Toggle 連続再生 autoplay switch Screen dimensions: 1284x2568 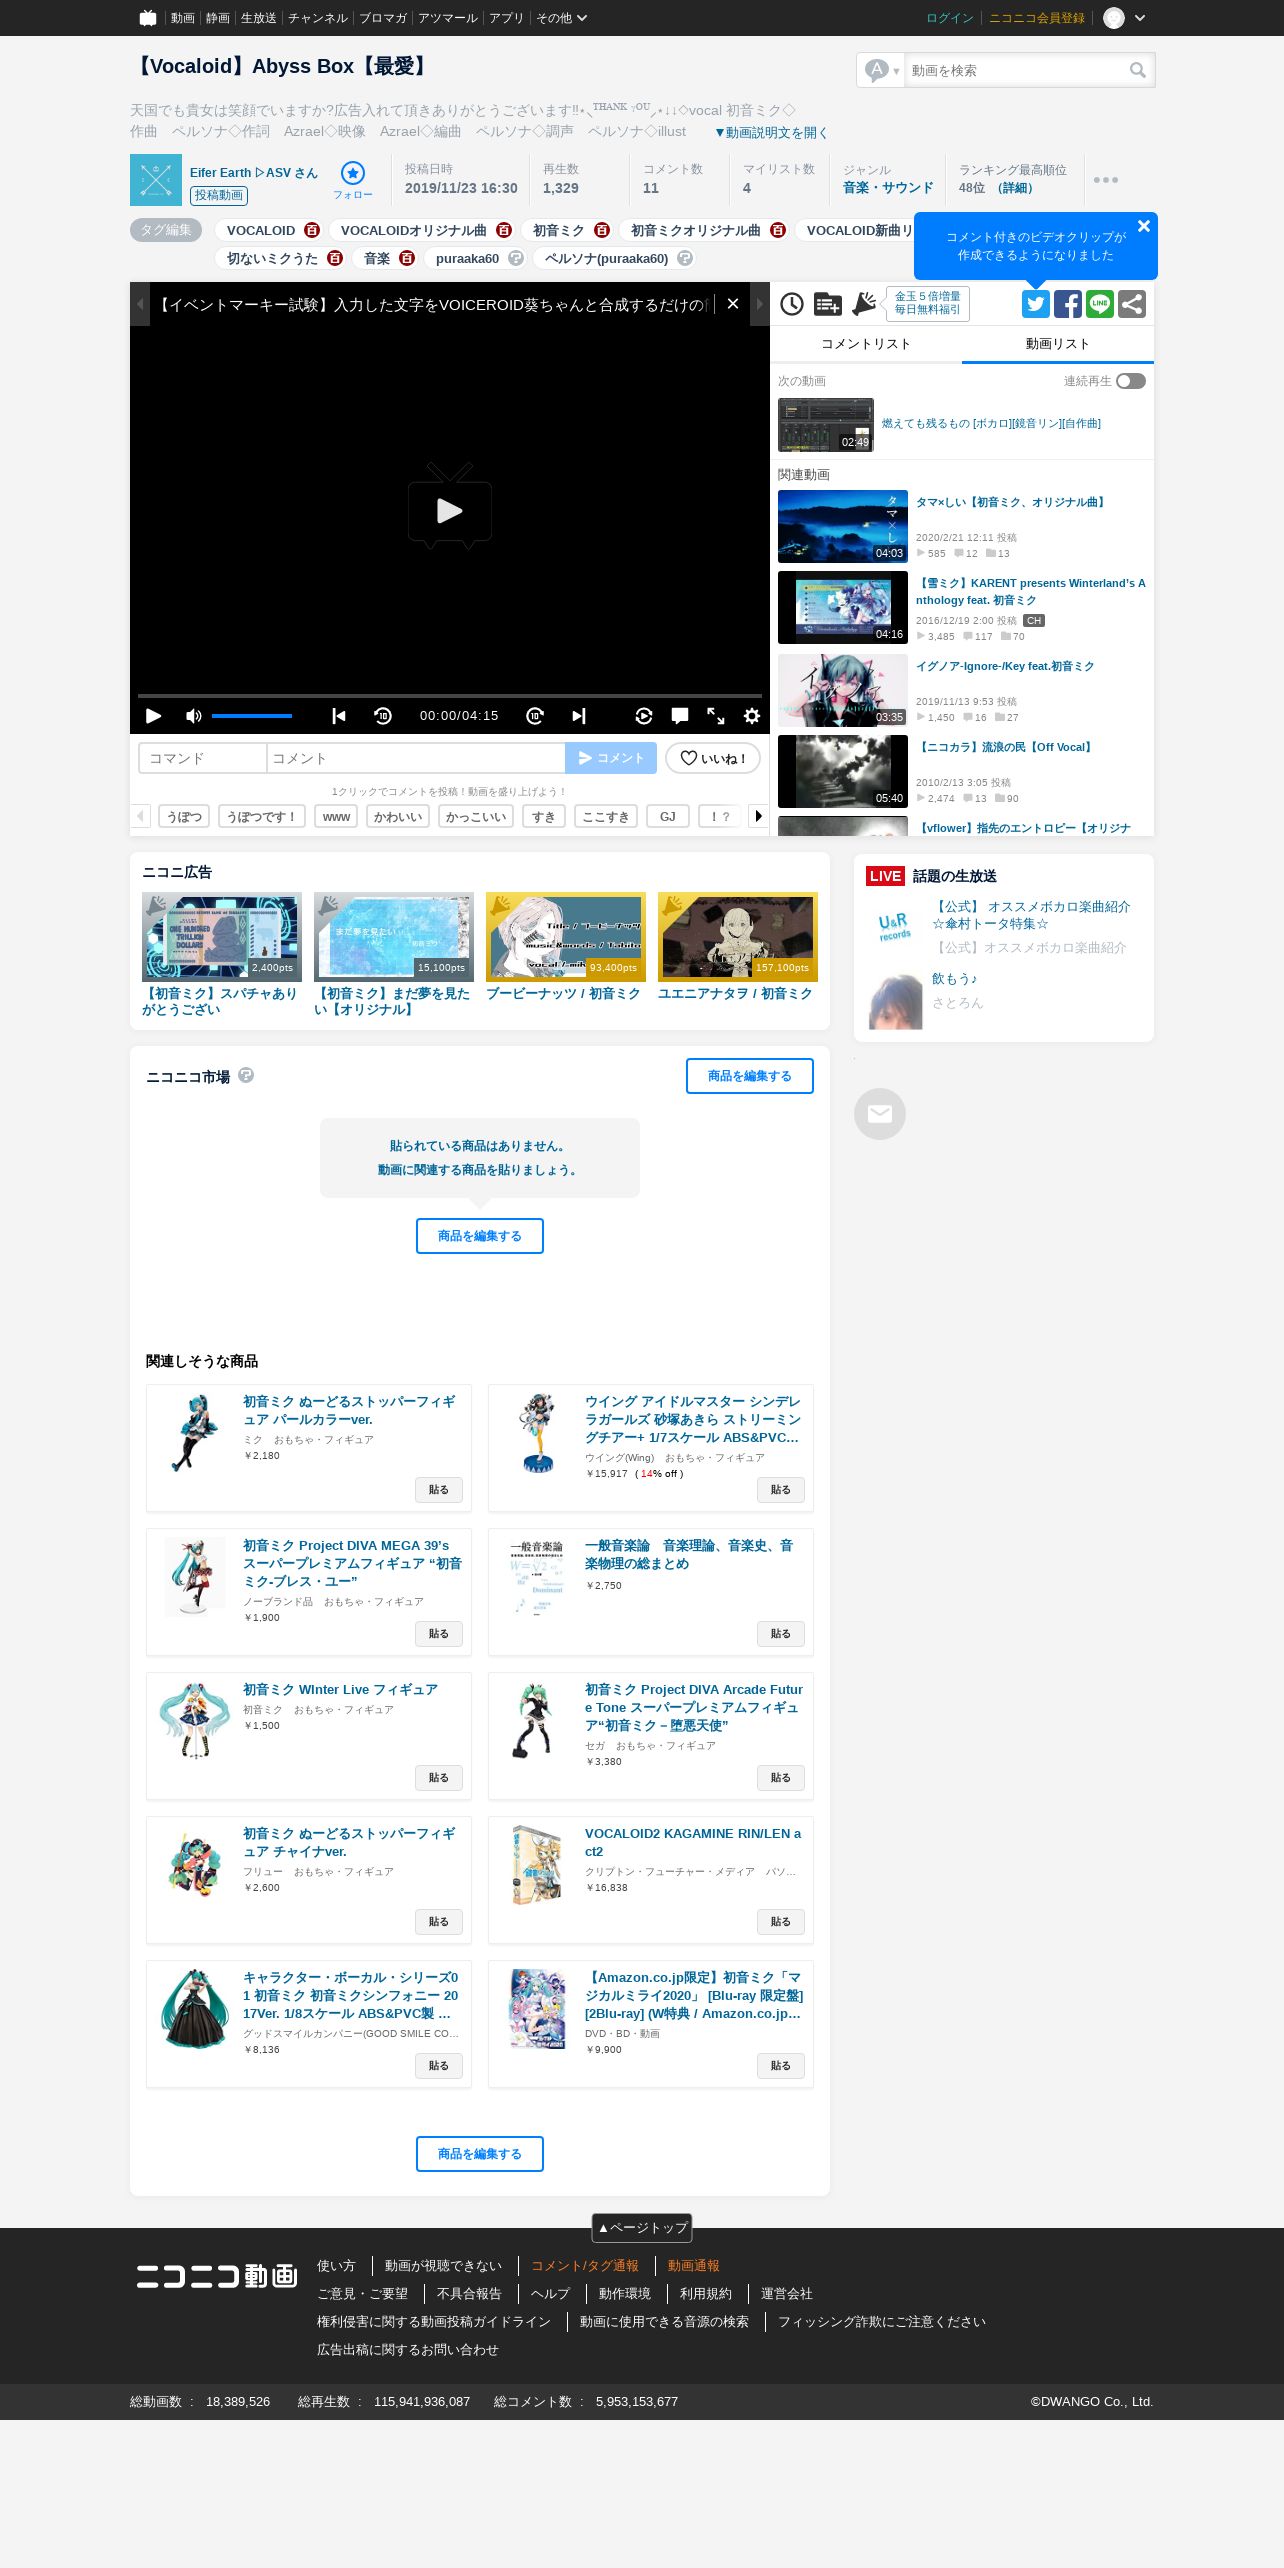[1131, 381]
